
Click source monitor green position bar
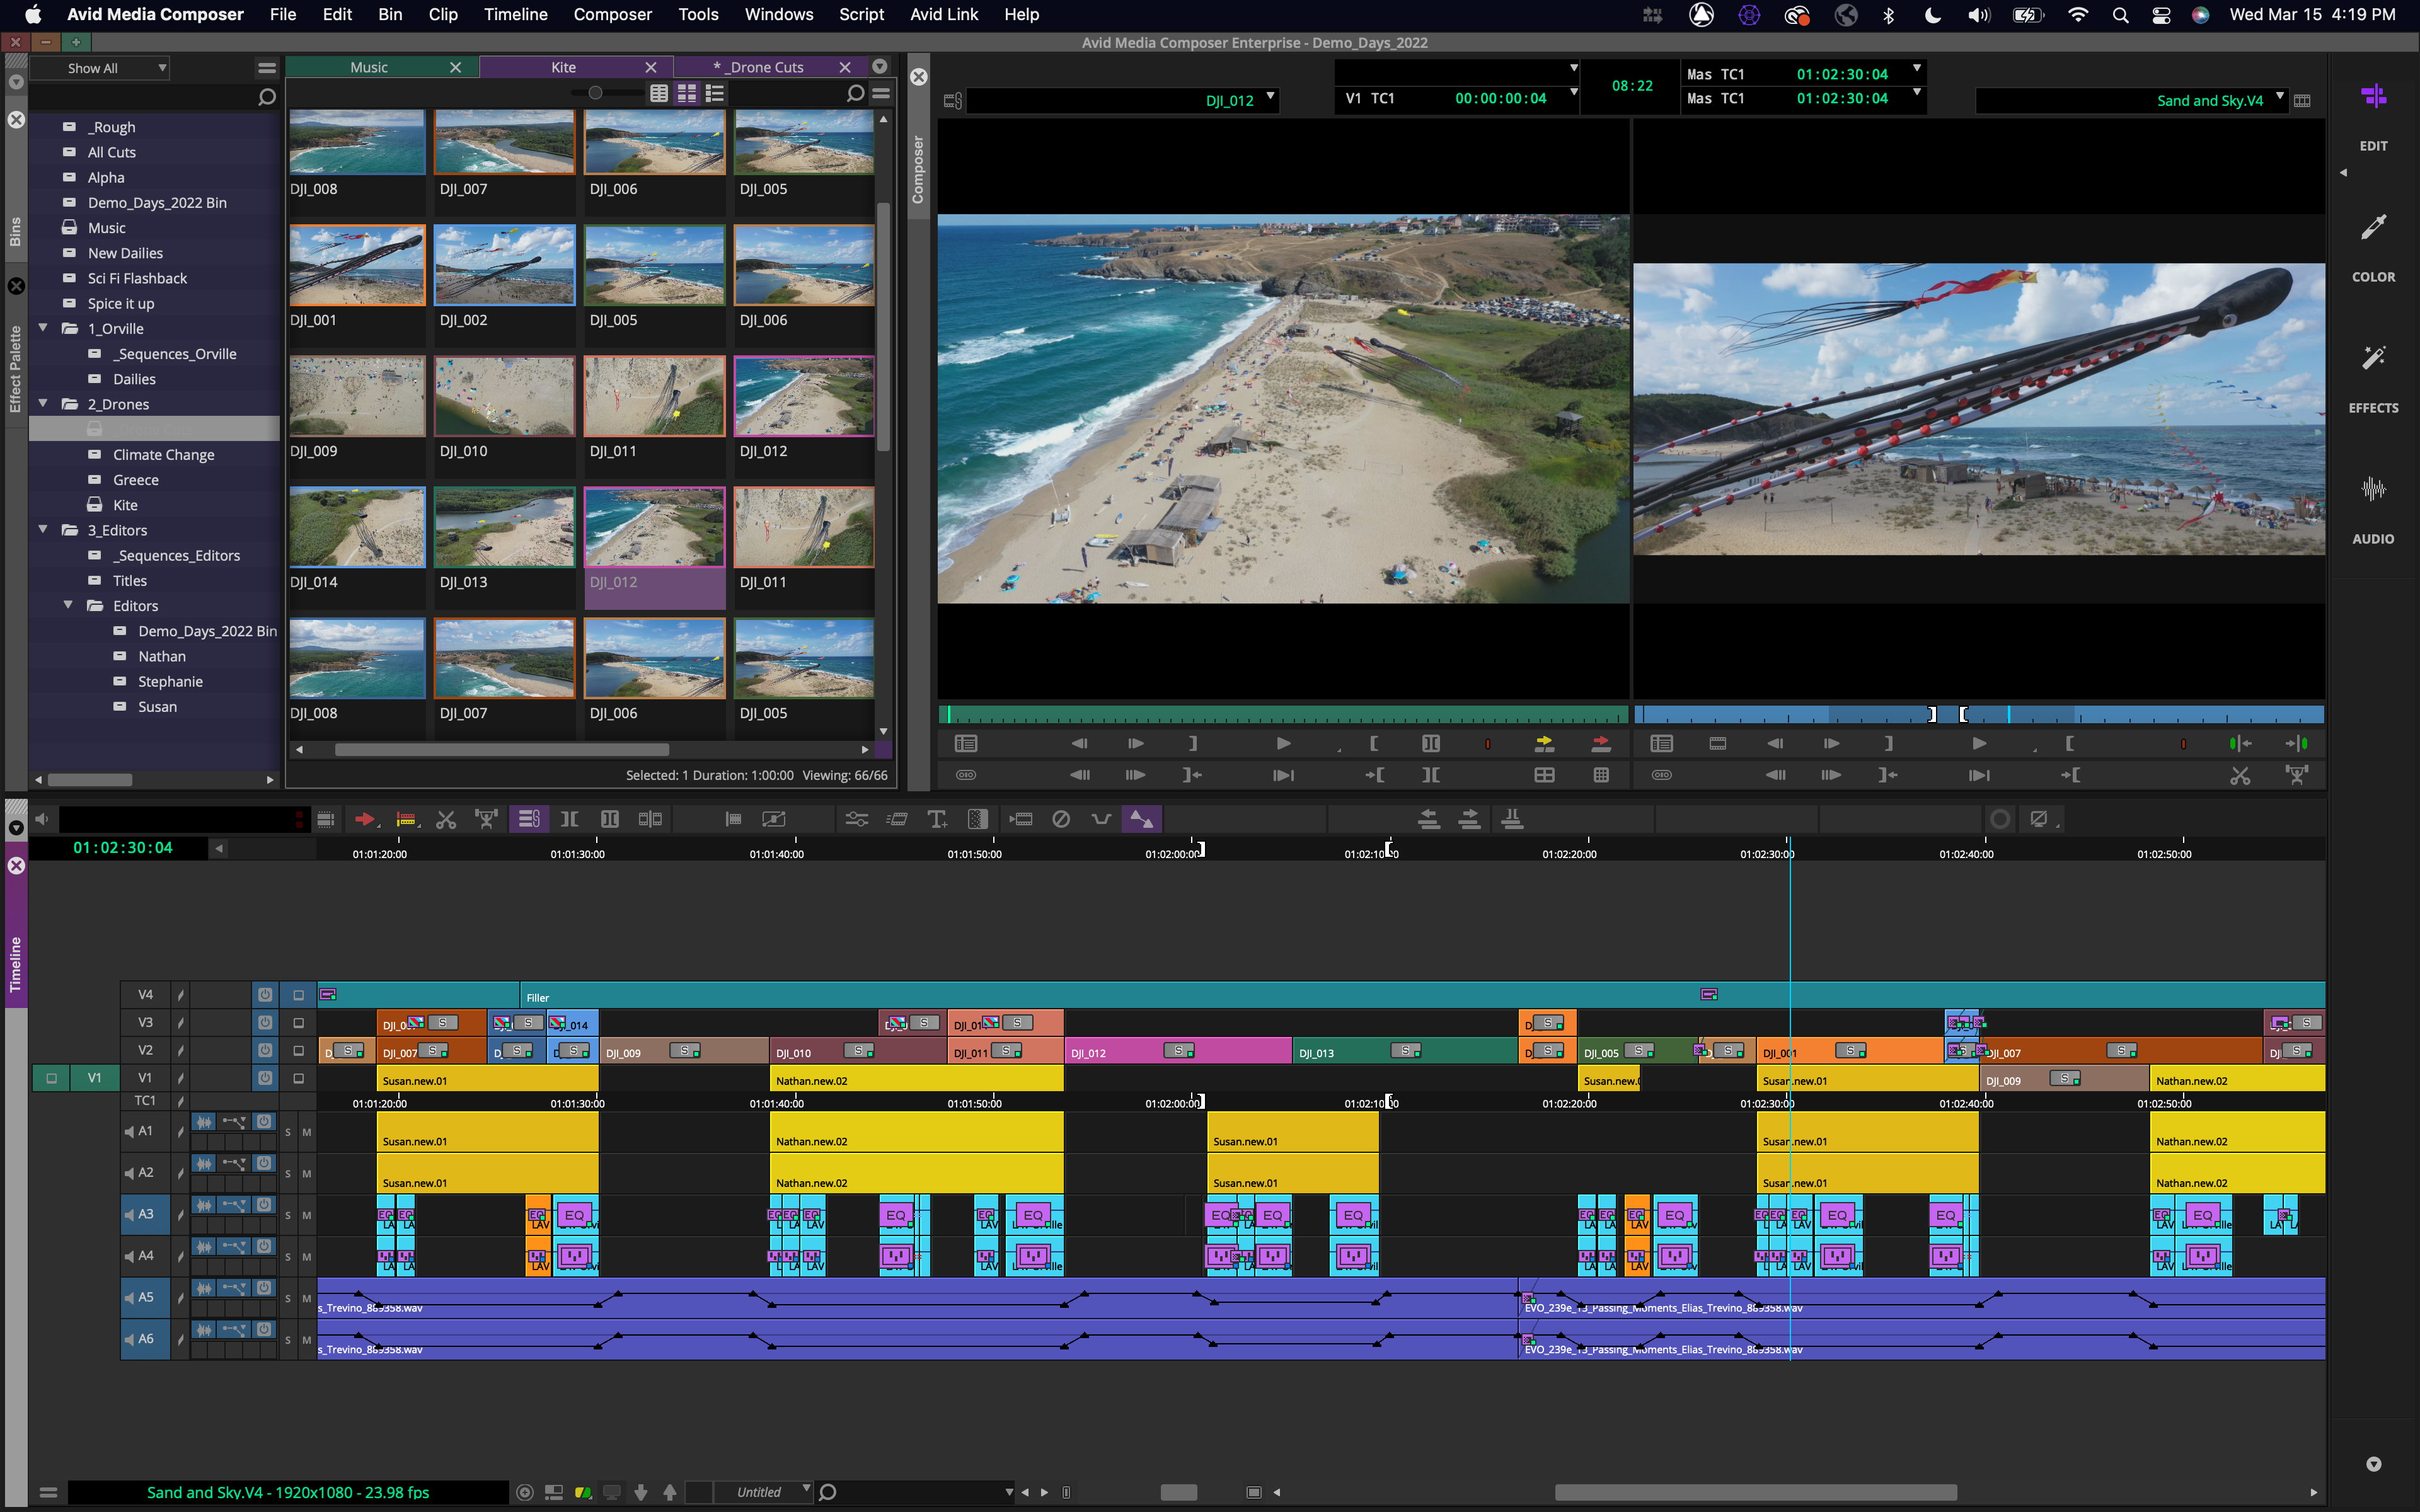(x=1283, y=714)
